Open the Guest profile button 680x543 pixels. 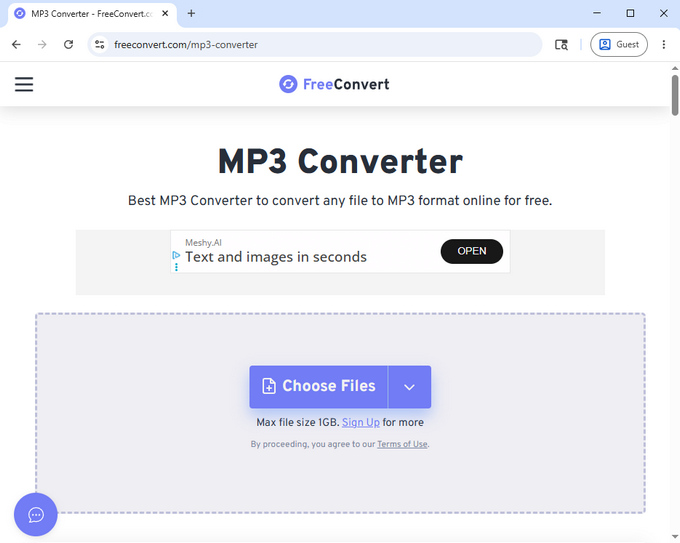(619, 44)
